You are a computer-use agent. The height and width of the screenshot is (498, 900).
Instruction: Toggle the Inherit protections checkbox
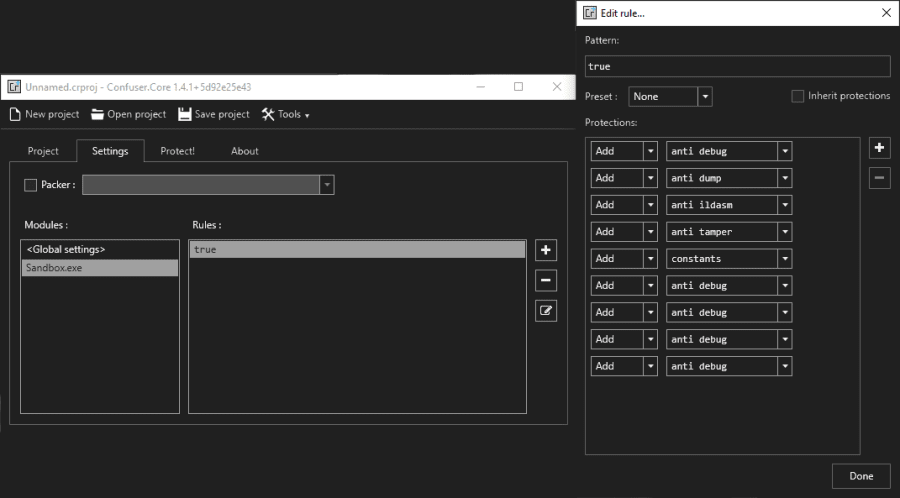pos(797,96)
